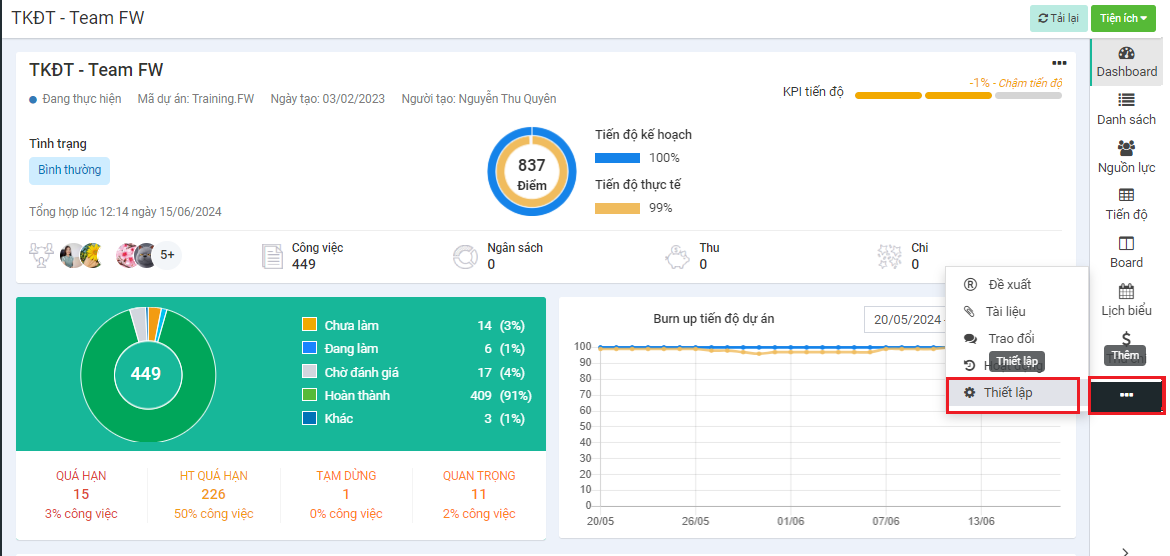Viewport: 1170px width, 556px height.
Task: Click the Bình thường status badge
Action: click(x=69, y=170)
